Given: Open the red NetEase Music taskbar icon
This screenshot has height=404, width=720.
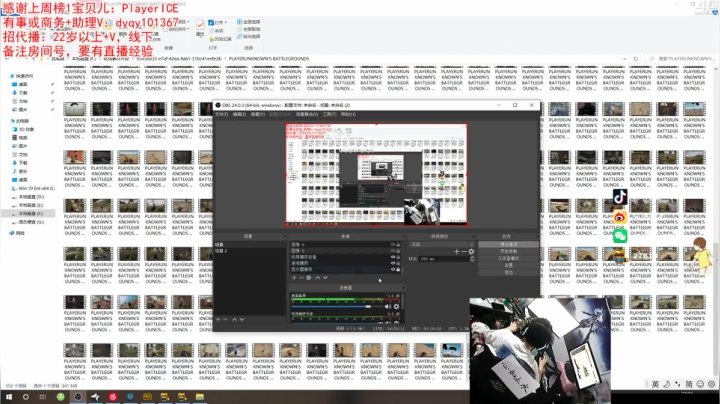Looking at the screenshot, I should pos(113,397).
